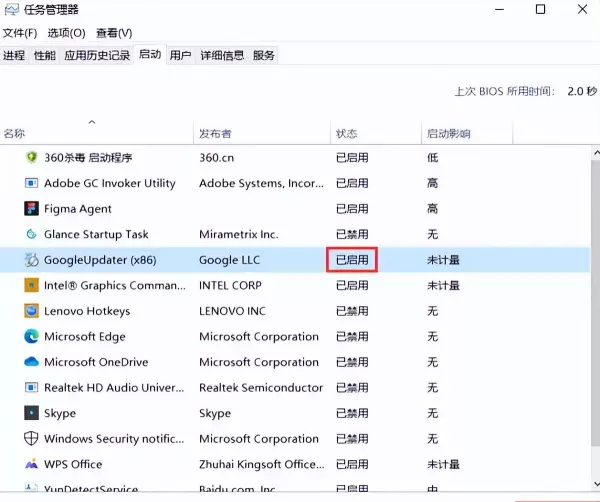Click the Mirametrix Inc. publisher cell

239,234
